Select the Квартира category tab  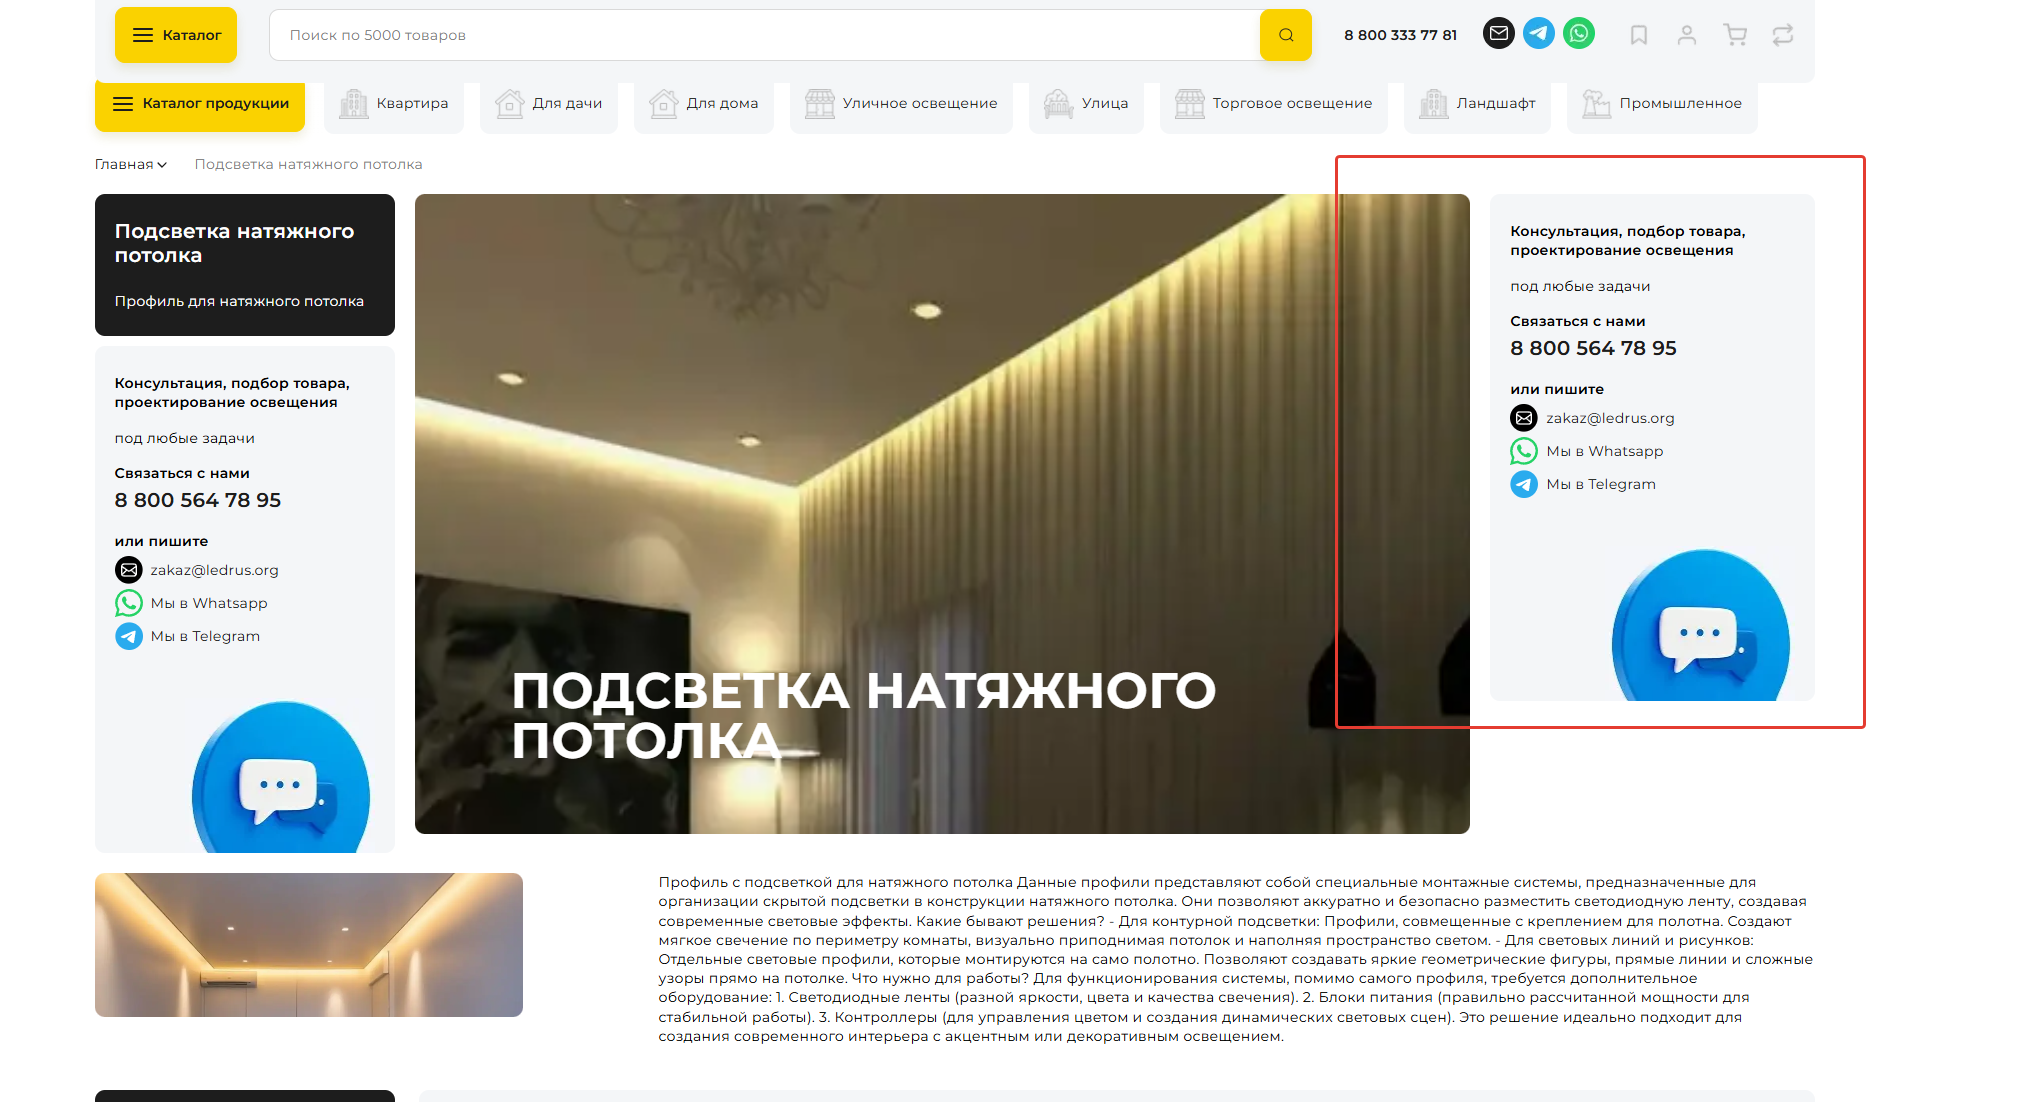394,104
